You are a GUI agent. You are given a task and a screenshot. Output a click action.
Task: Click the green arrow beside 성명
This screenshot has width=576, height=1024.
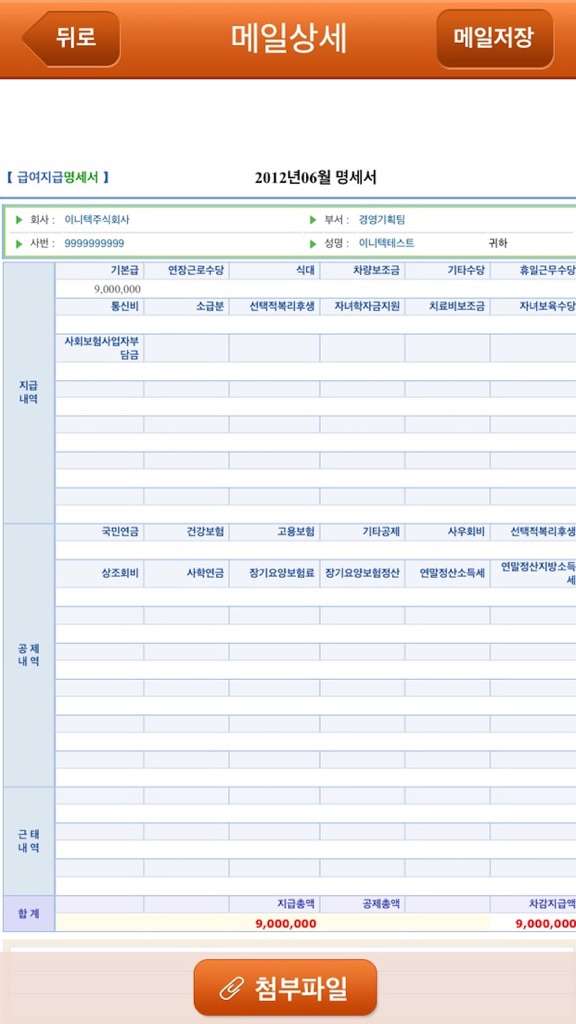(x=313, y=244)
